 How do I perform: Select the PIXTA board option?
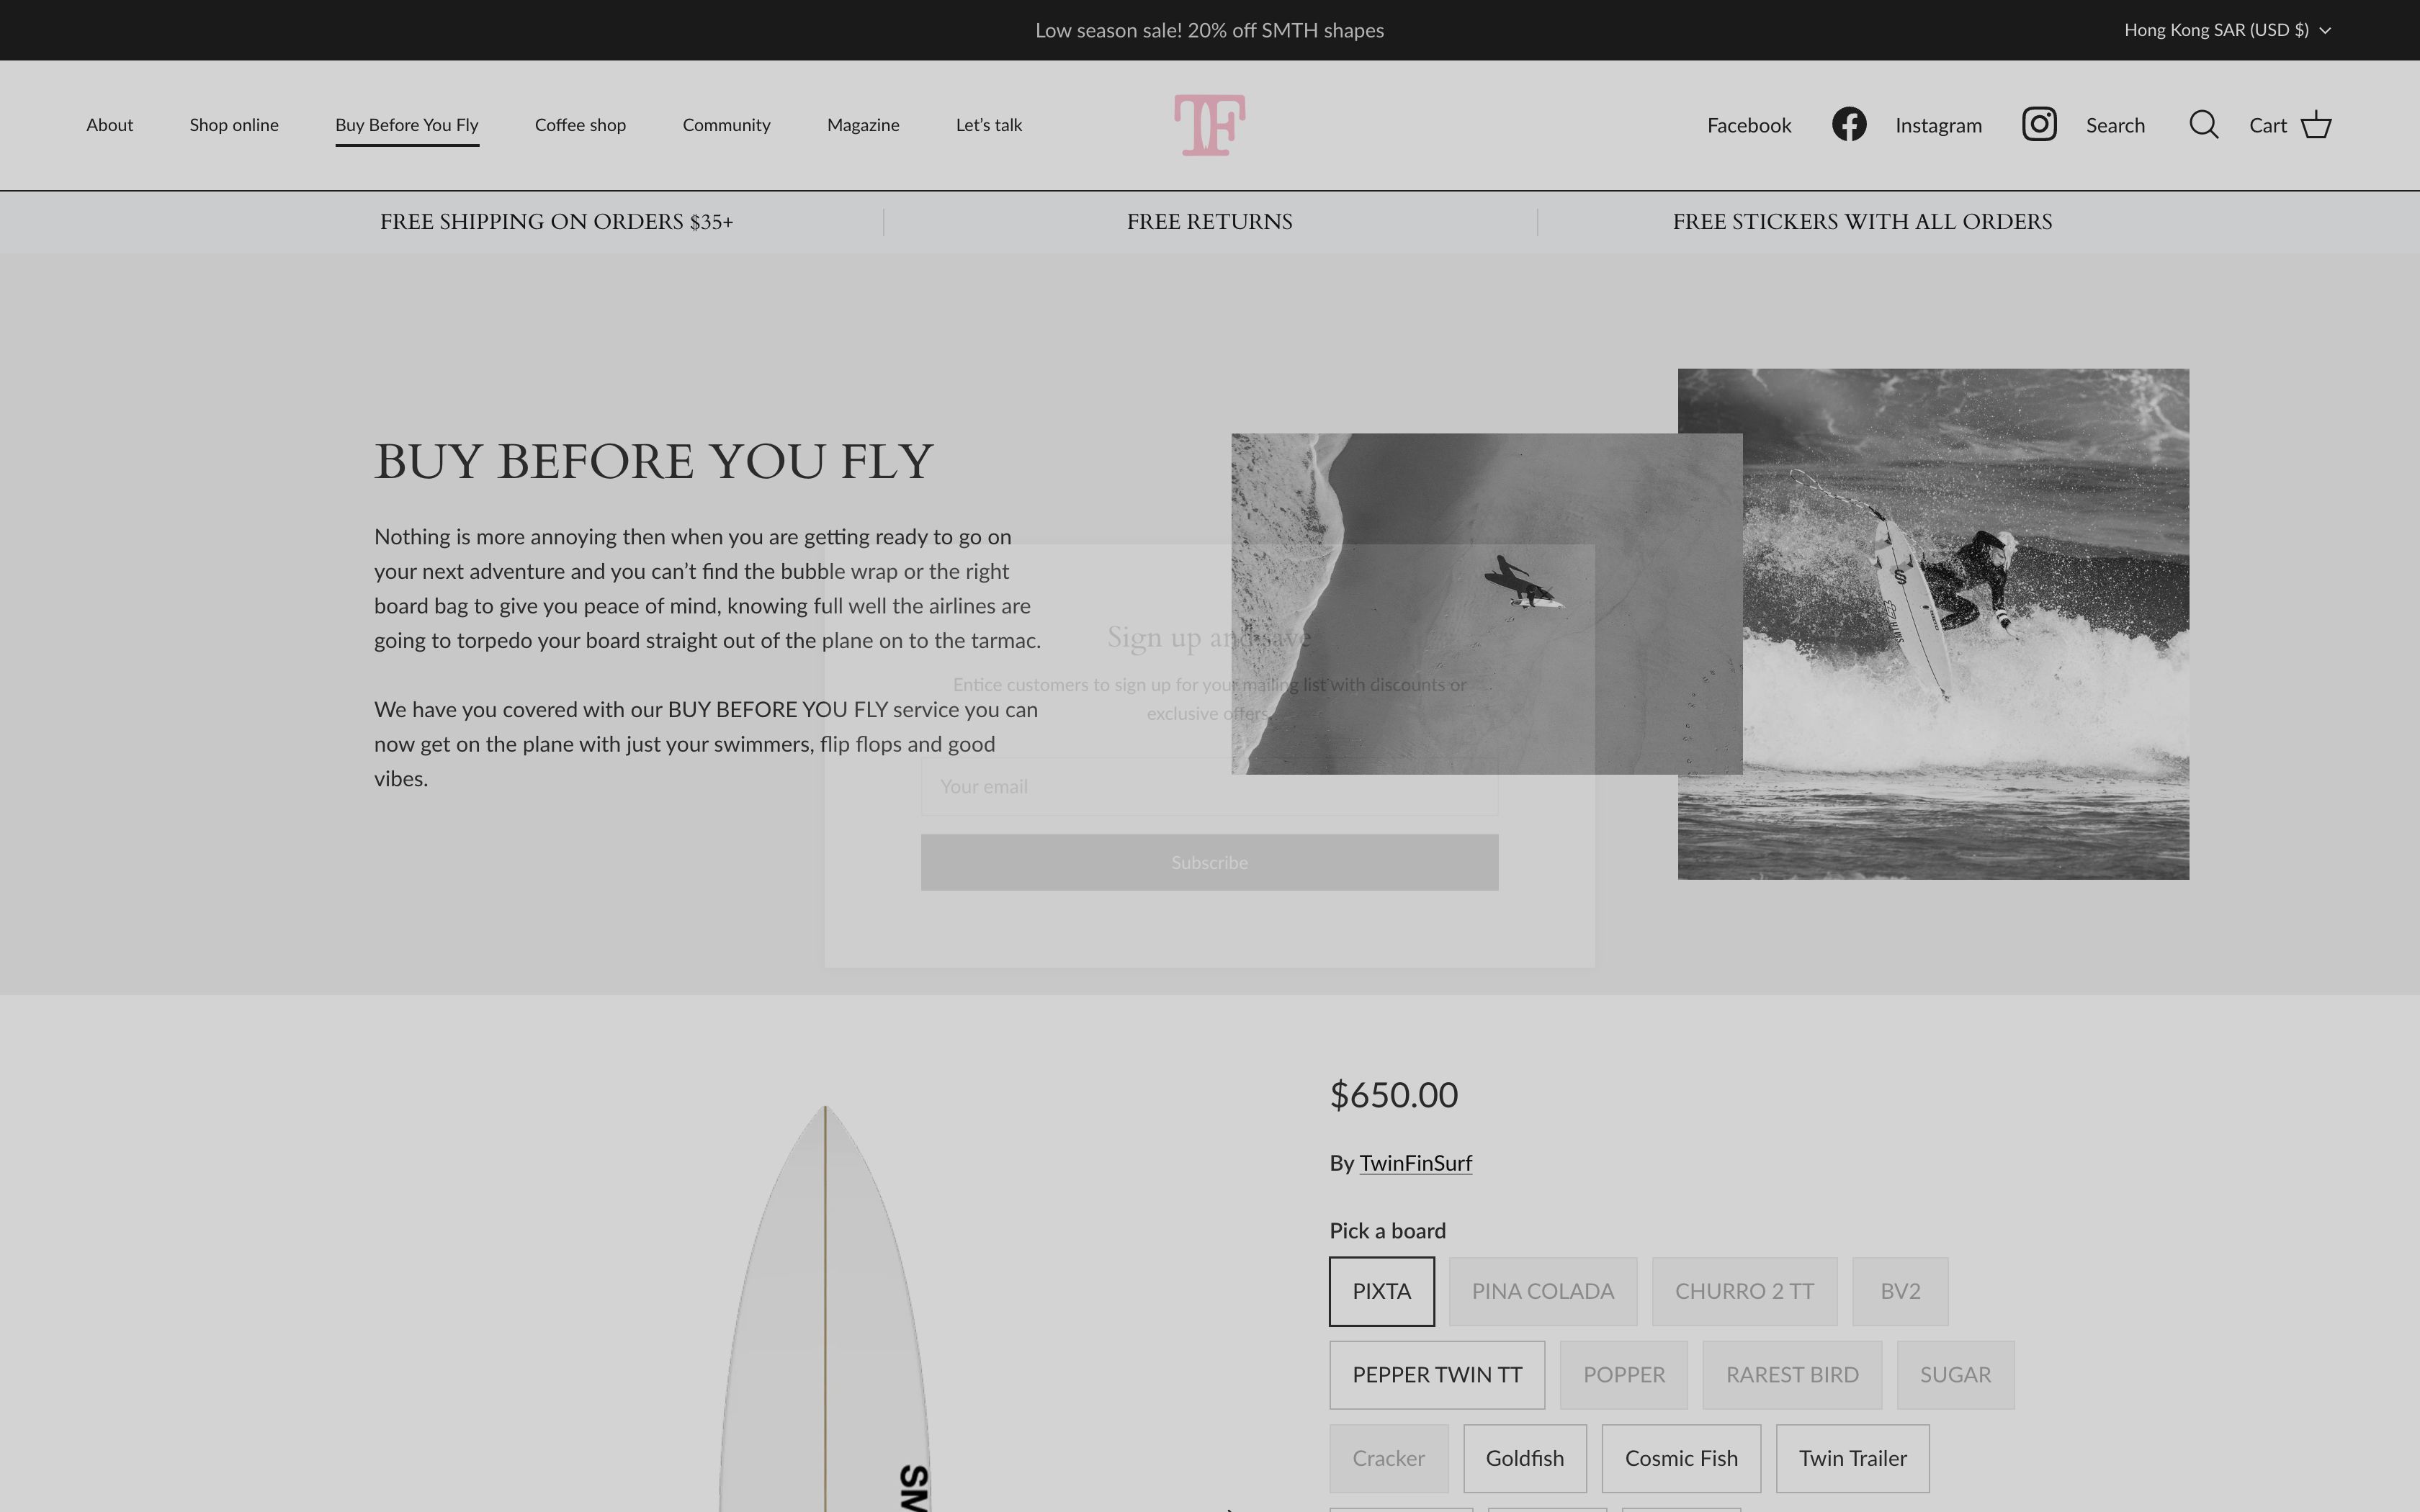pos(1381,1290)
